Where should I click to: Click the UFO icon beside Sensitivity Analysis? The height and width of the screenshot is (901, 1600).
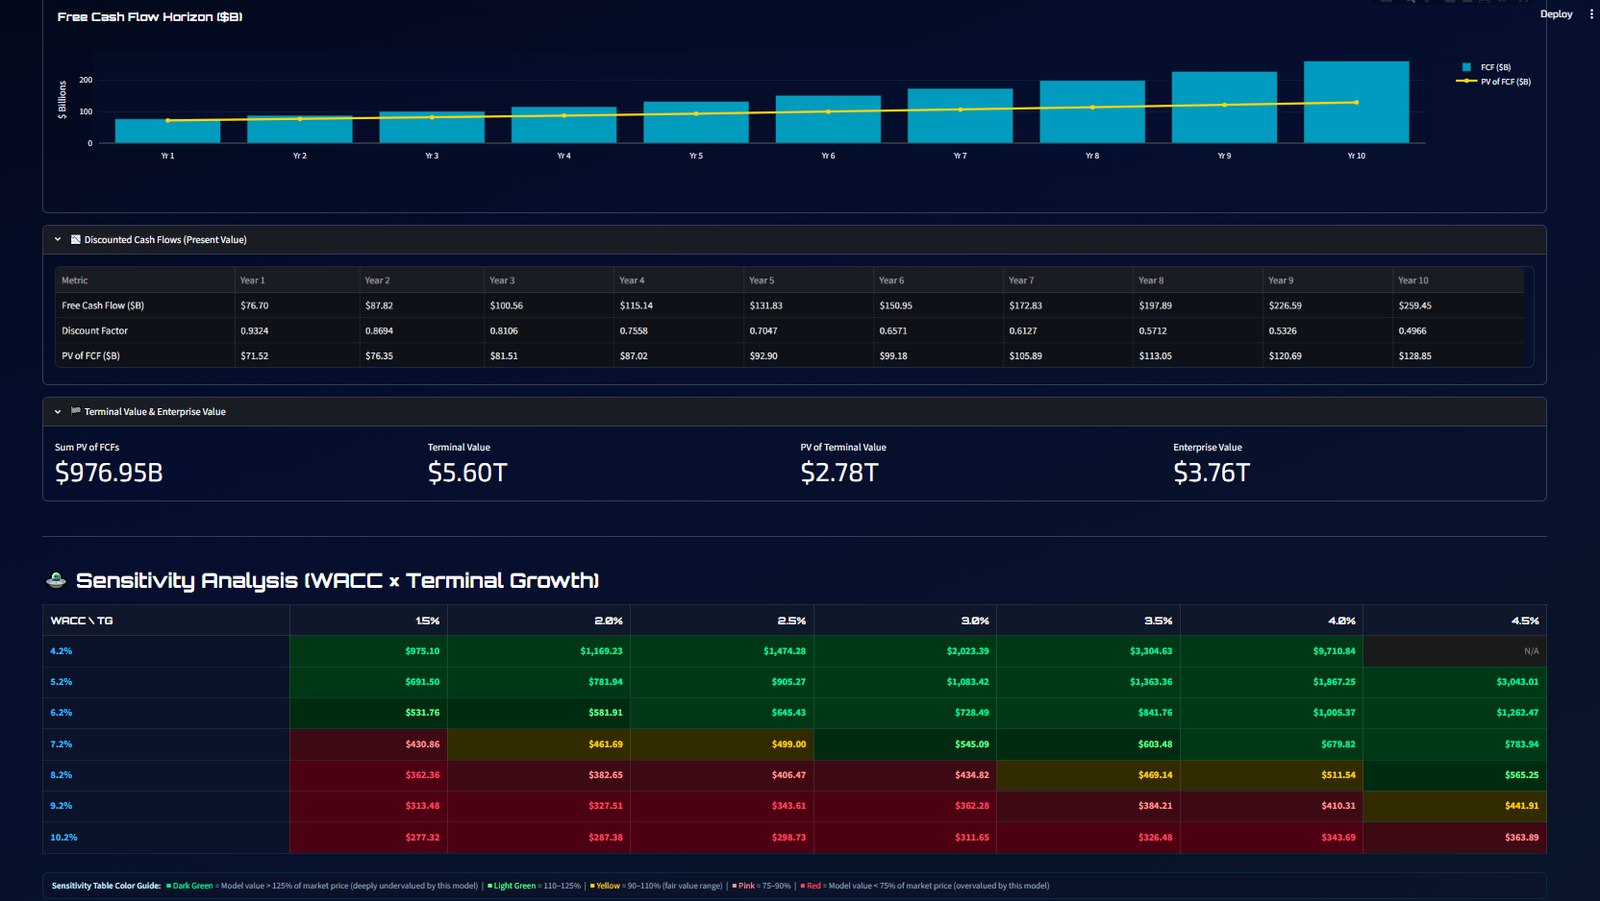pyautogui.click(x=57, y=580)
